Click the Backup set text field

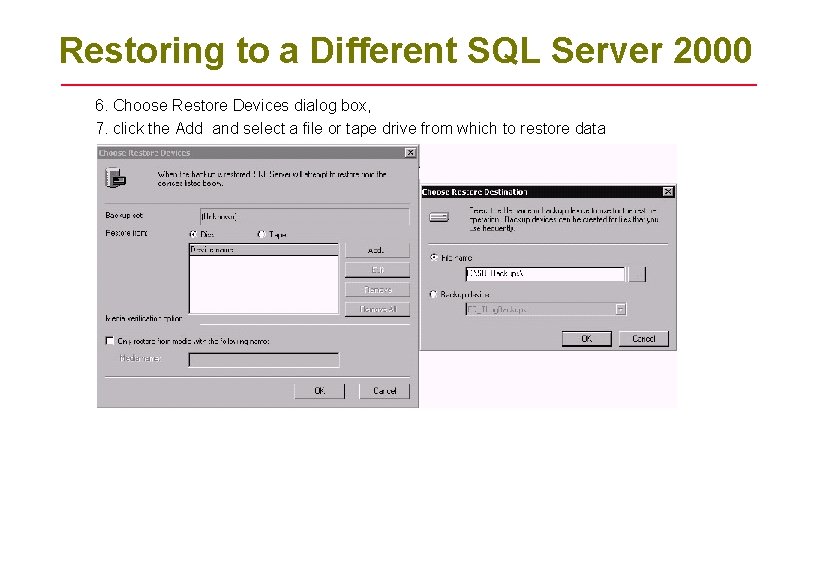coord(305,216)
